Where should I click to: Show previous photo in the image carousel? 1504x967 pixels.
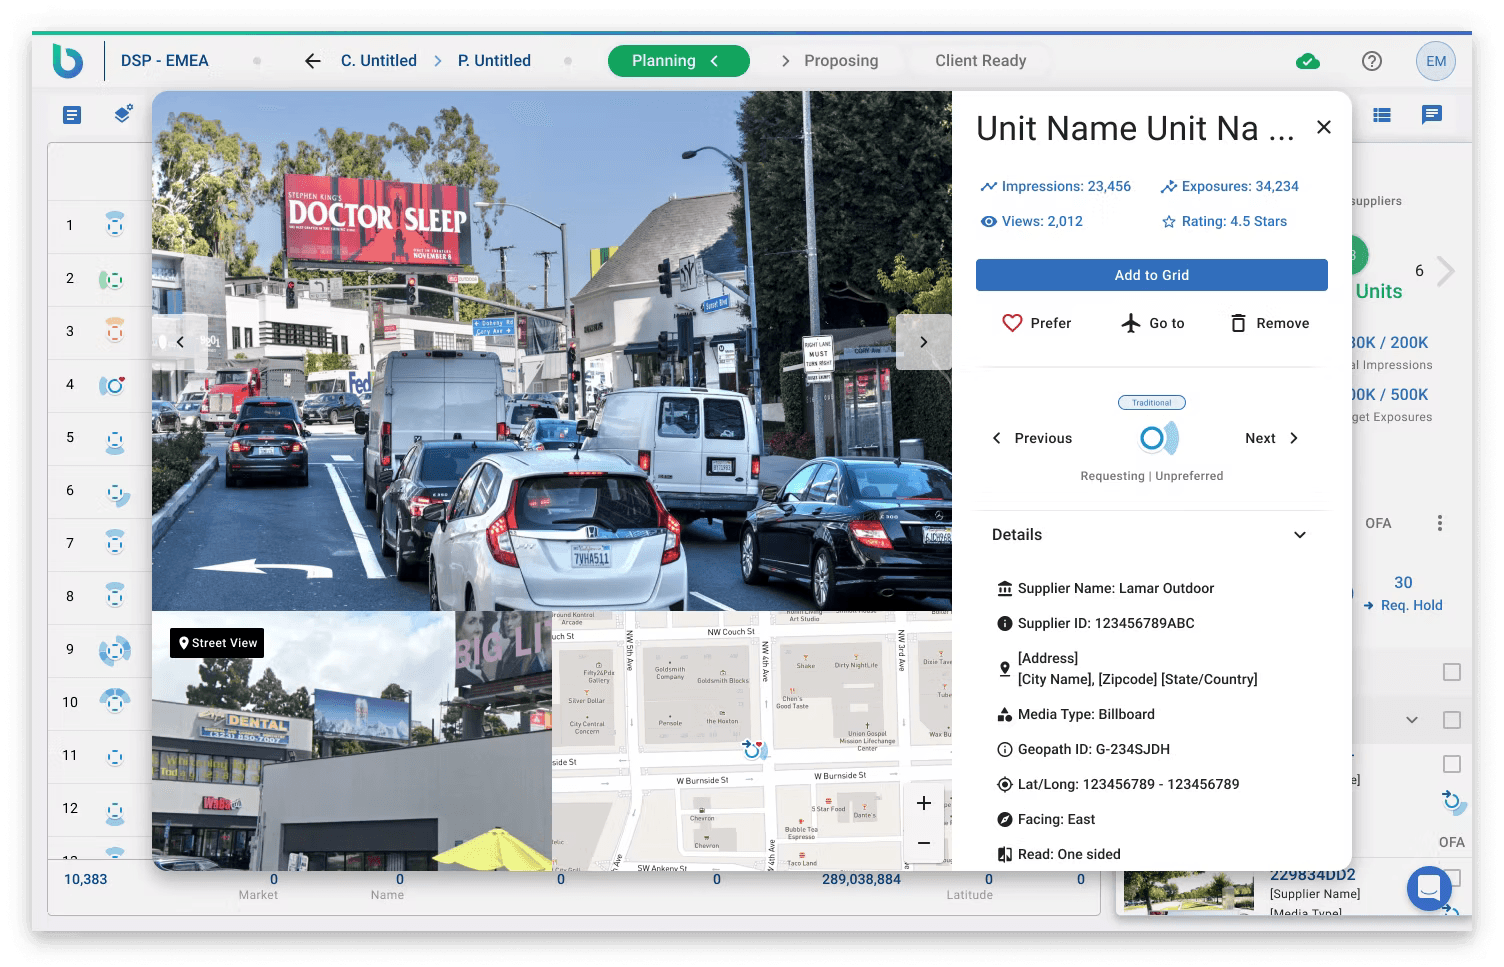pos(180,342)
